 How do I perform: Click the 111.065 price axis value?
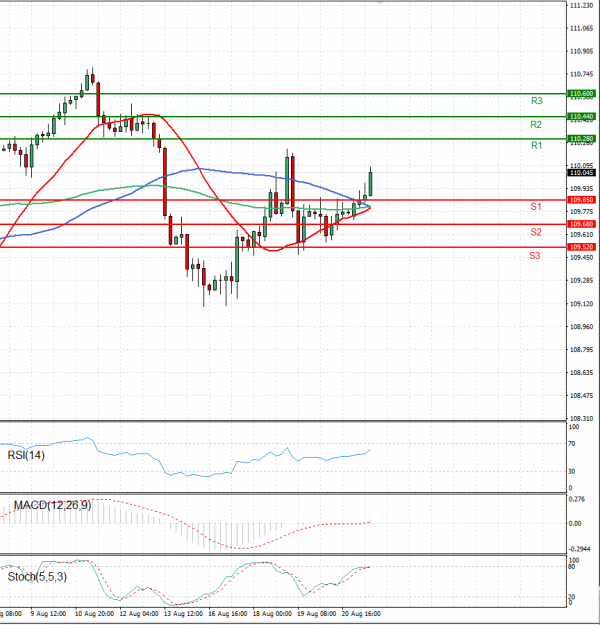(x=581, y=28)
